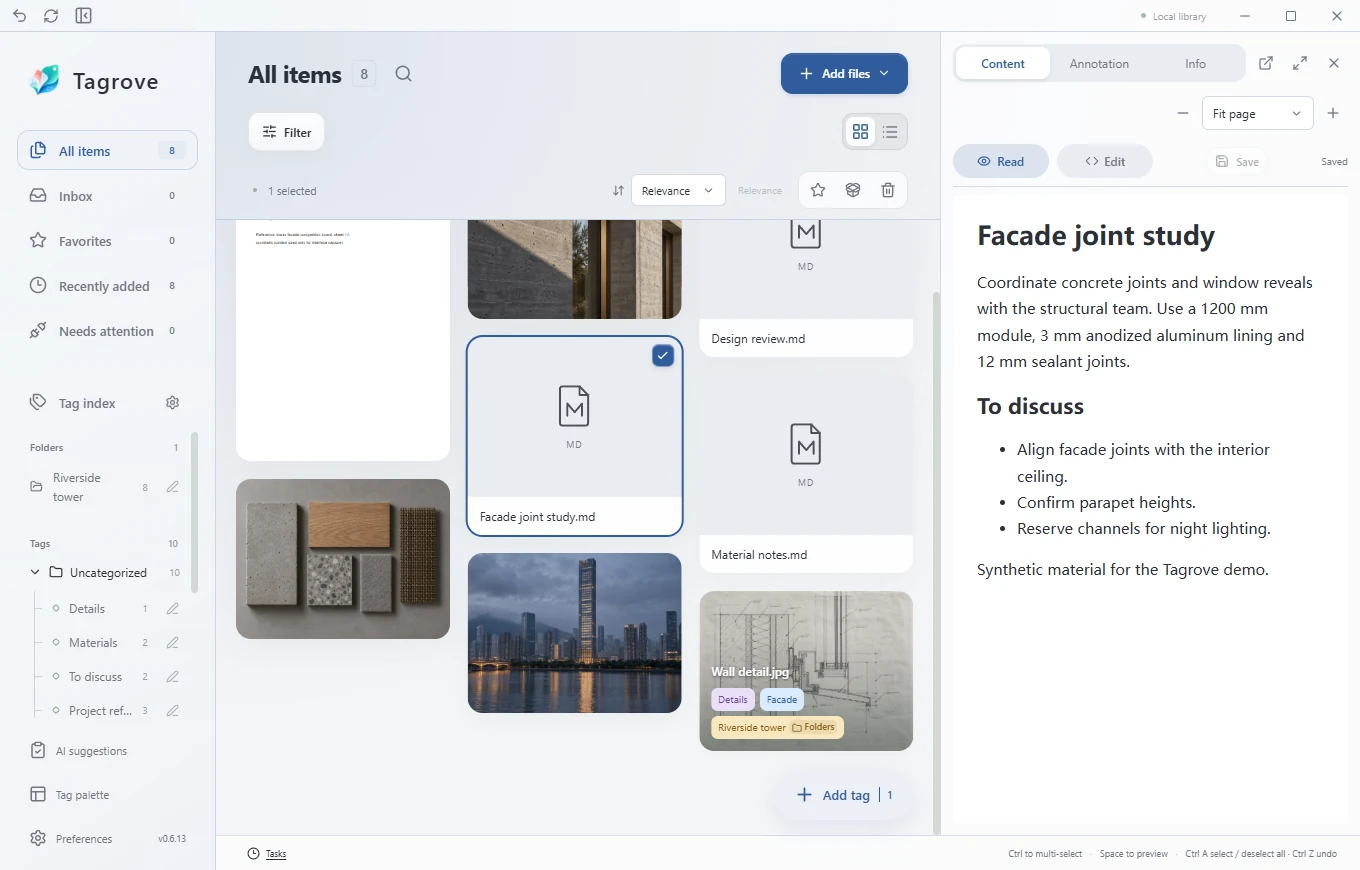Delete selected item with trash icon
This screenshot has height=870, width=1360.
(888, 190)
